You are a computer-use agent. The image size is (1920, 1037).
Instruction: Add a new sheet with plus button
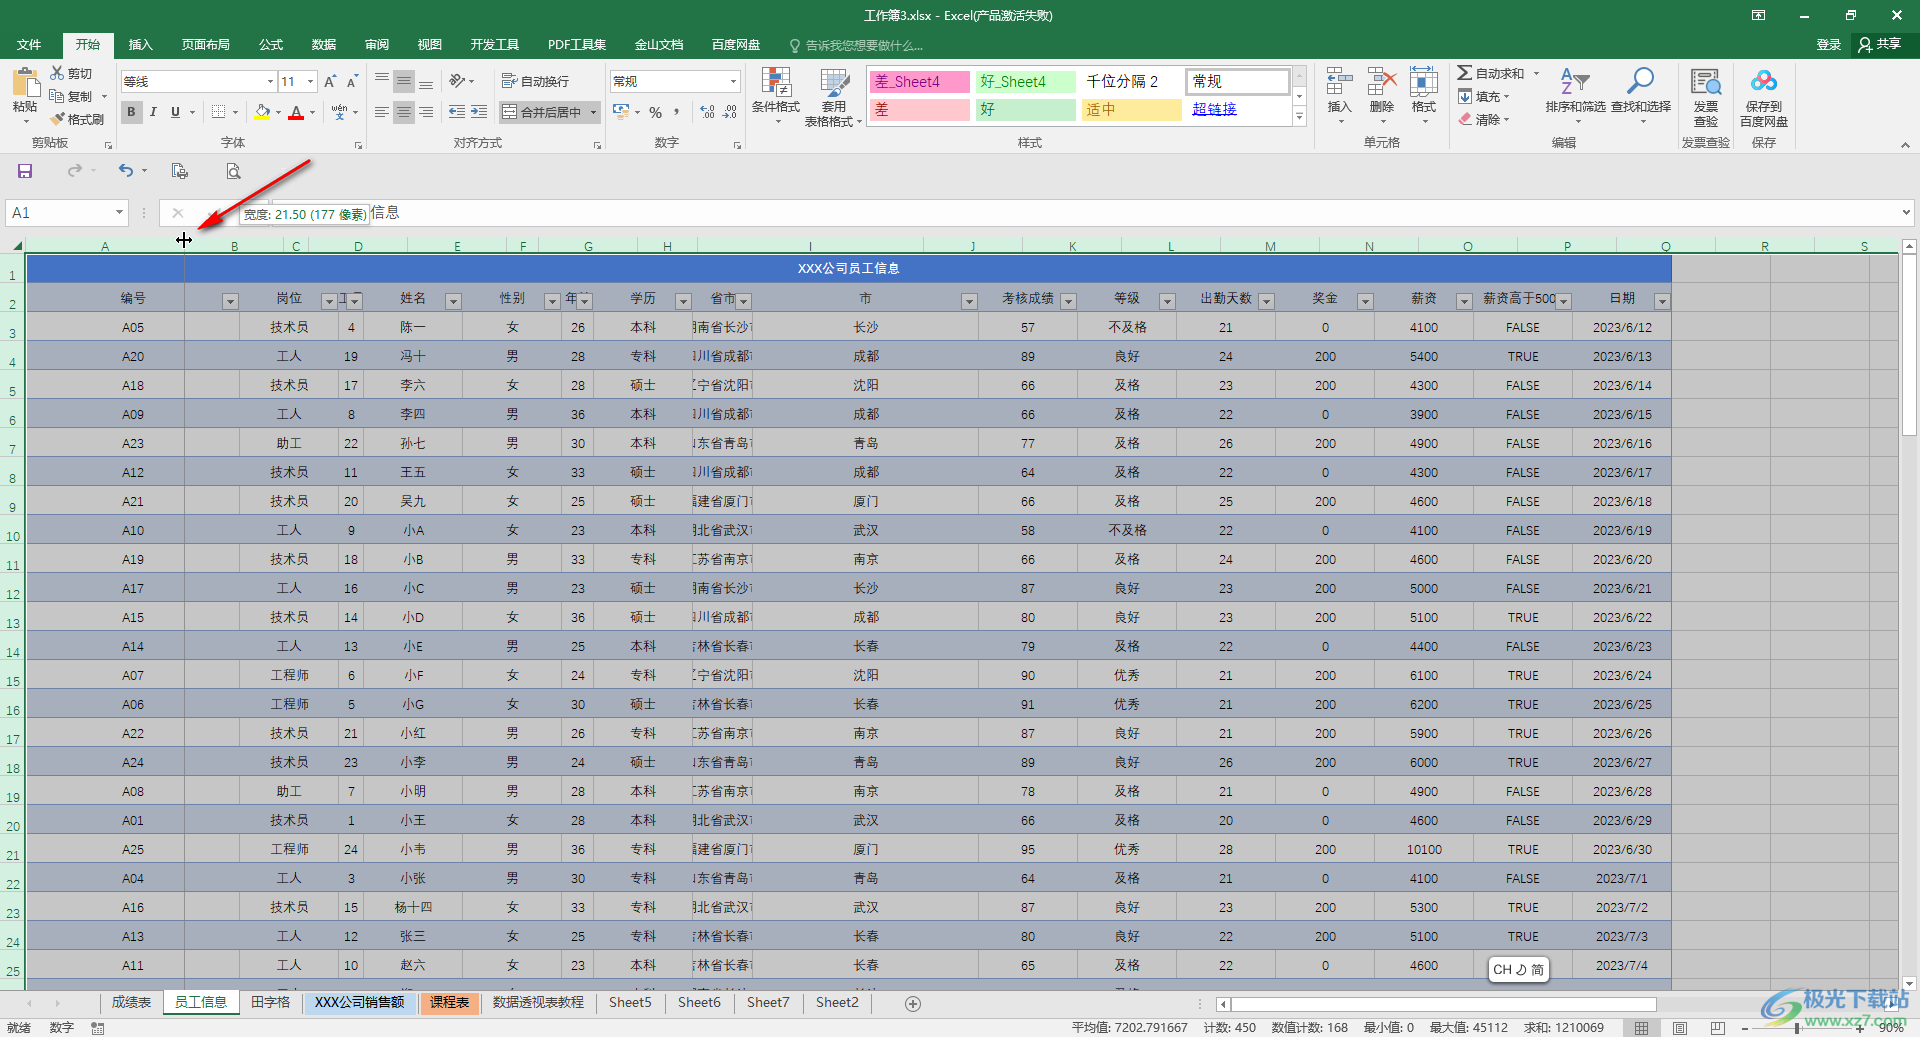(913, 1003)
